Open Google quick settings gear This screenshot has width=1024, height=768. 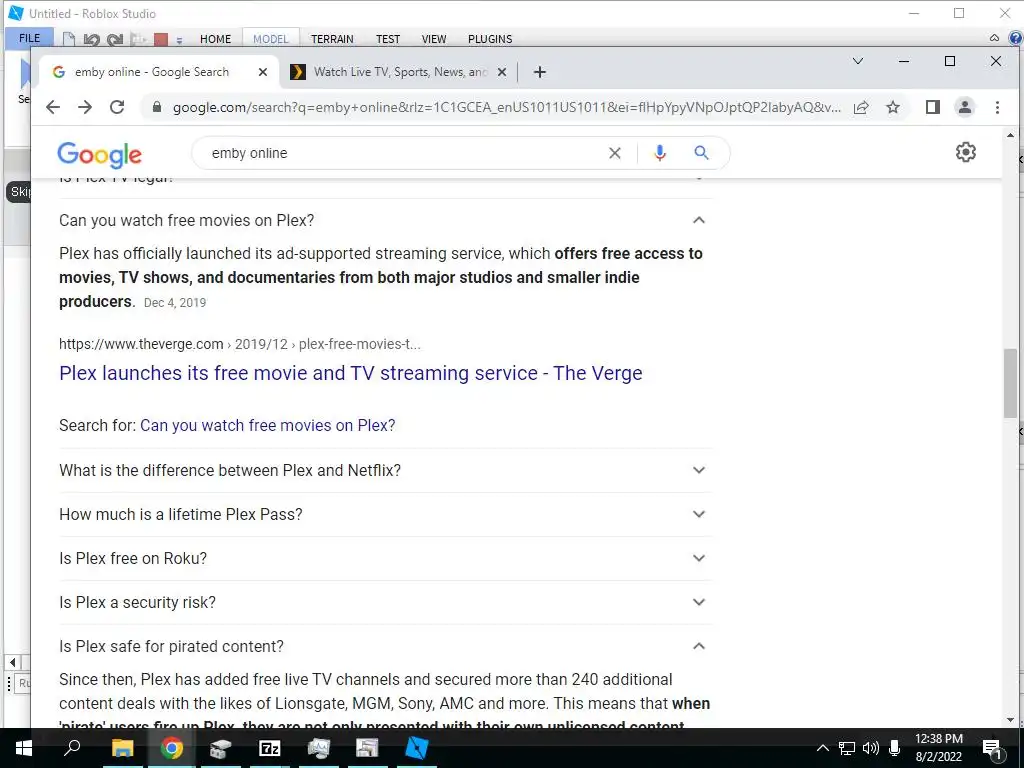pyautogui.click(x=965, y=152)
